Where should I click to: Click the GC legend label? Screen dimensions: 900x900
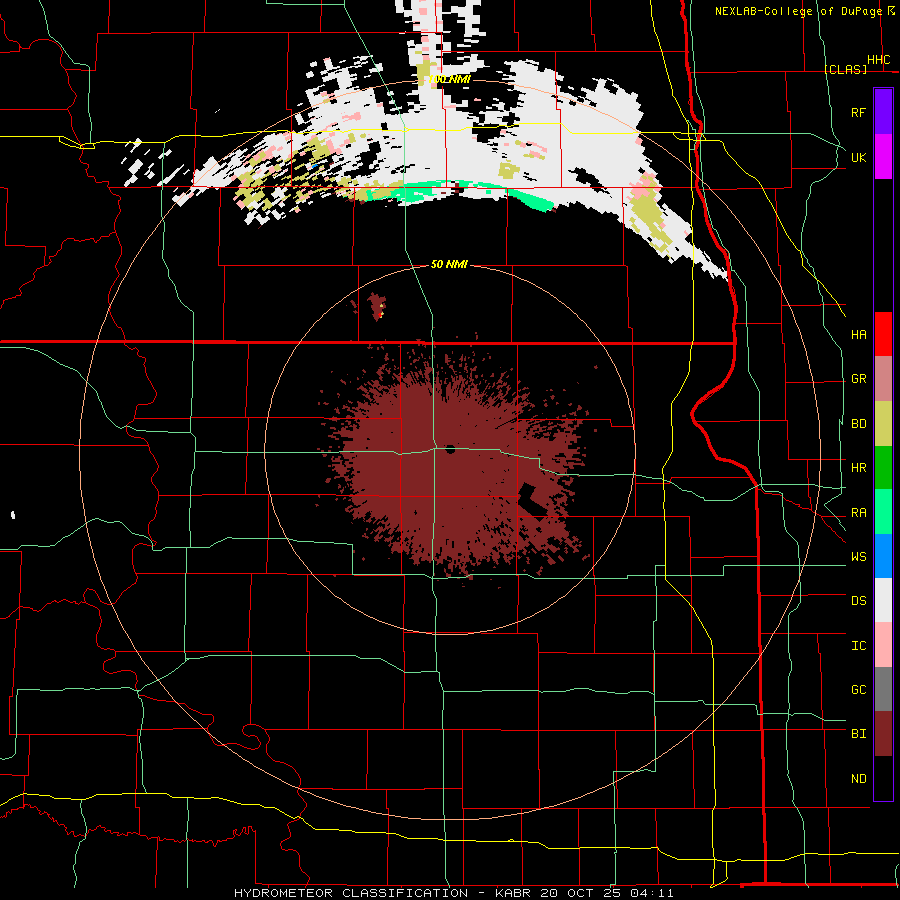click(x=858, y=690)
